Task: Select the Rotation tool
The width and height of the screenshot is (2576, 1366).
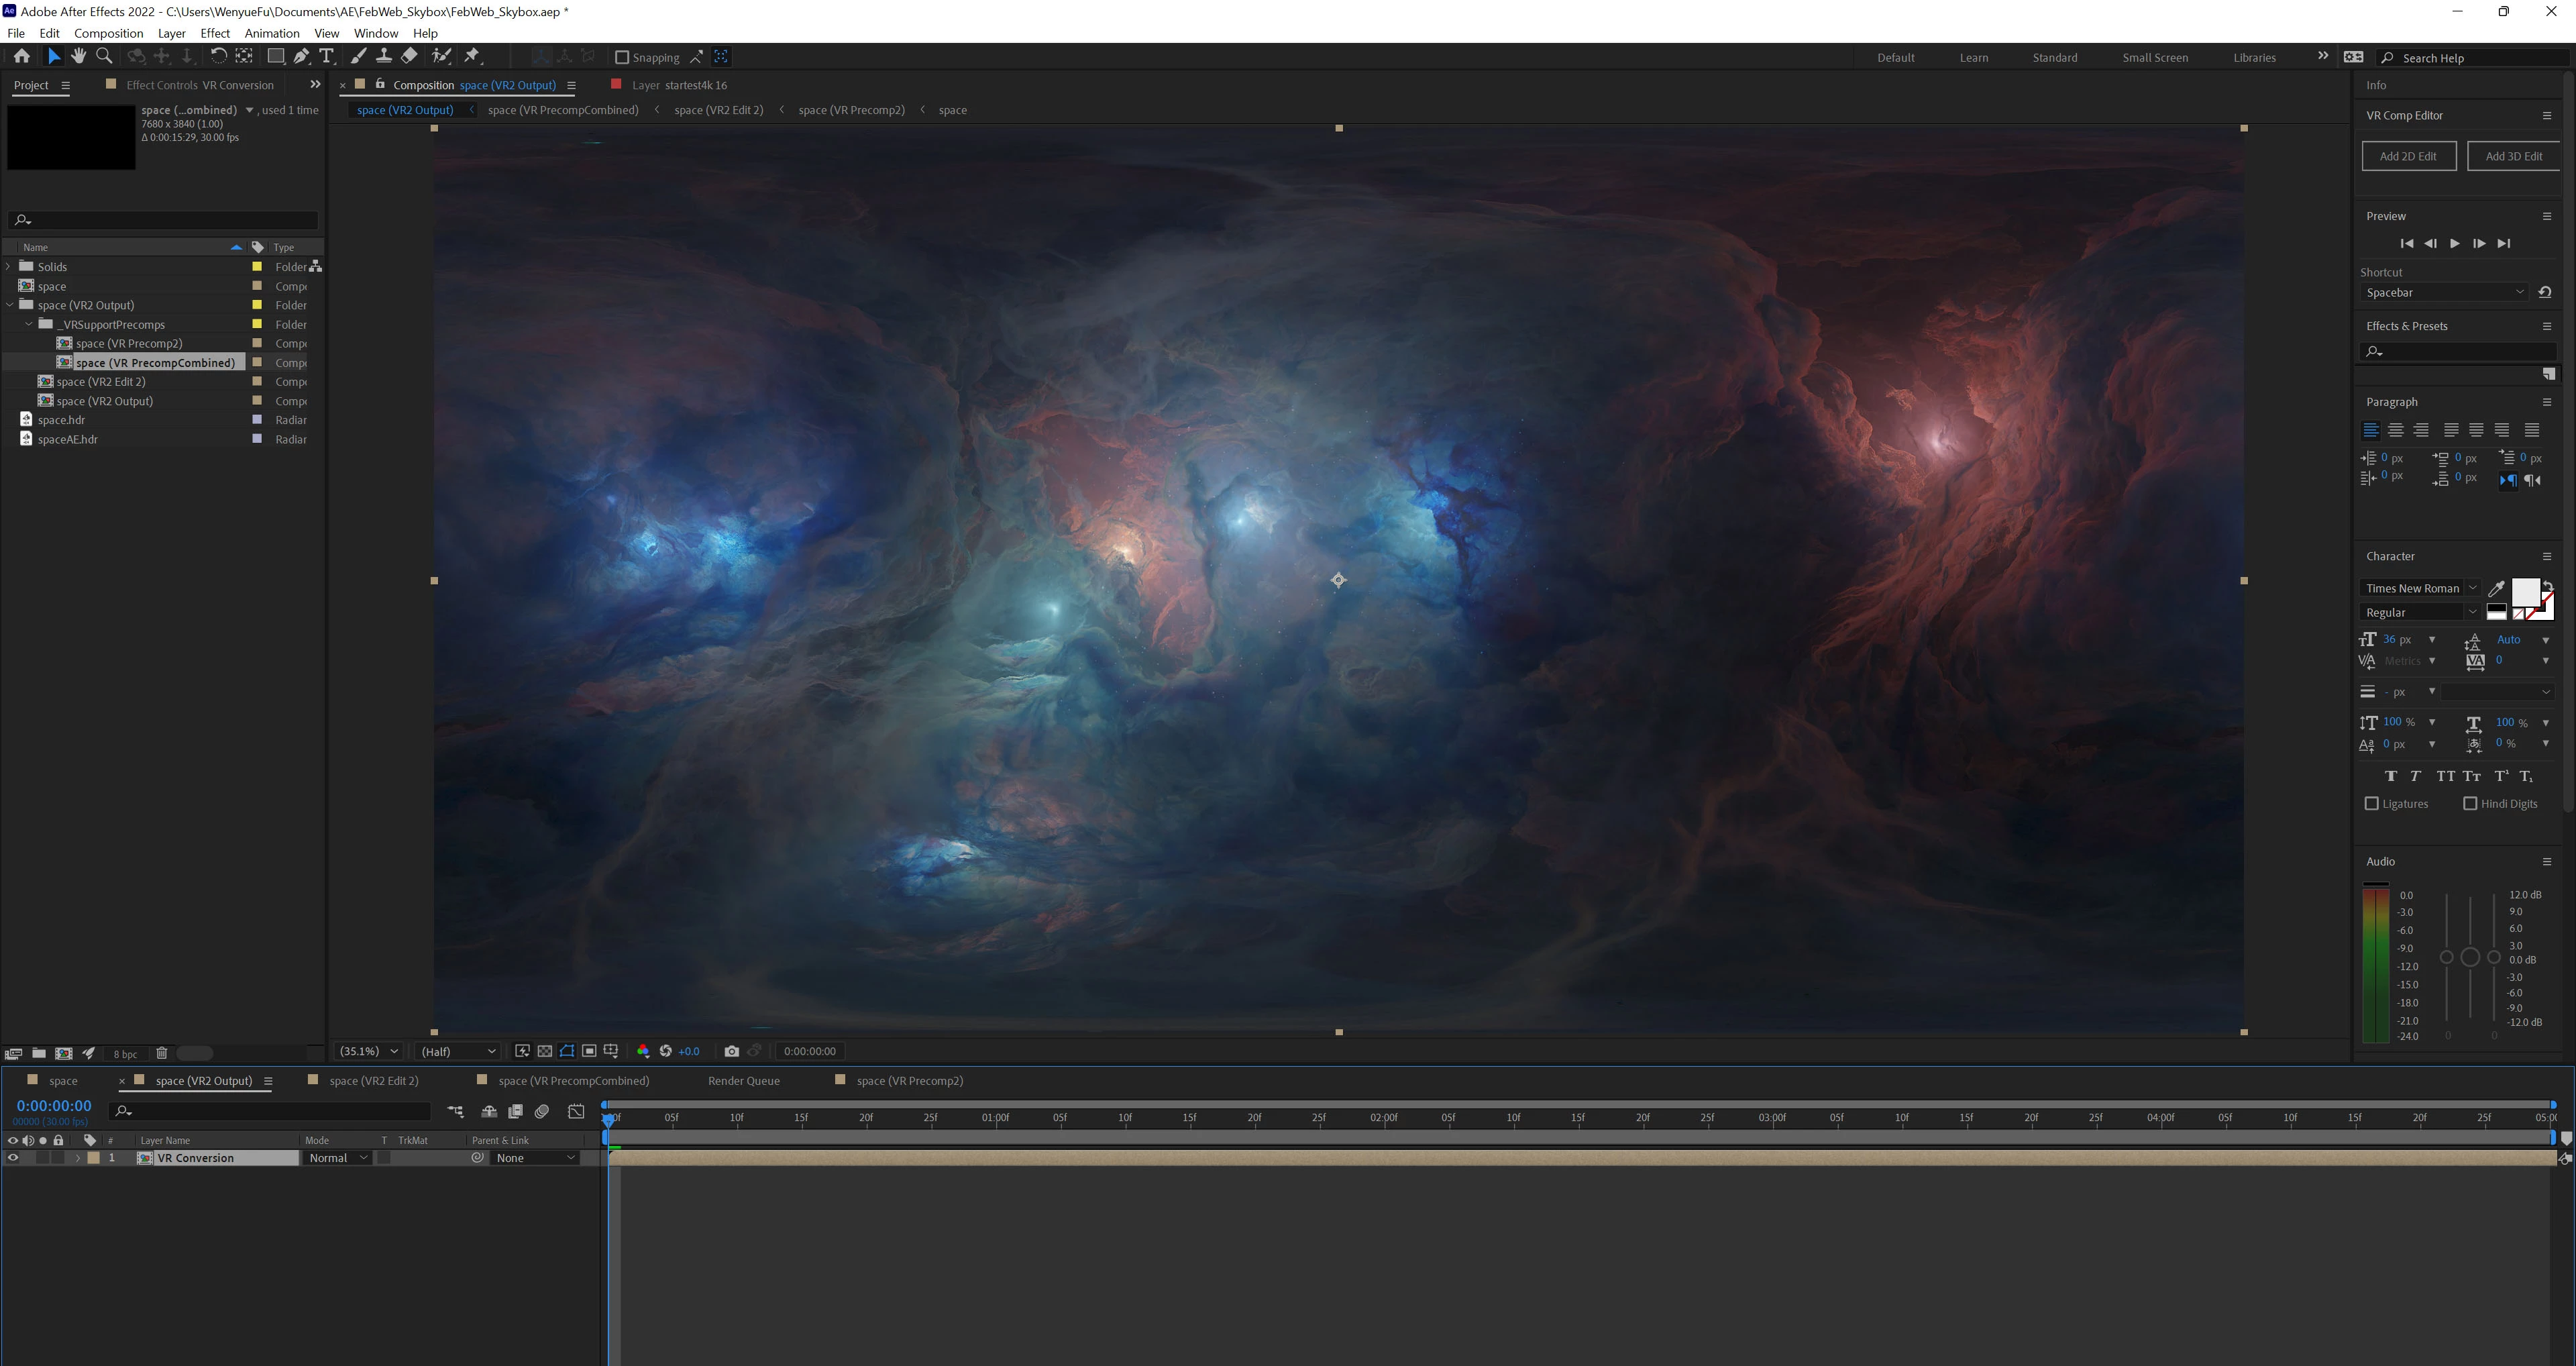Action: click(x=218, y=57)
